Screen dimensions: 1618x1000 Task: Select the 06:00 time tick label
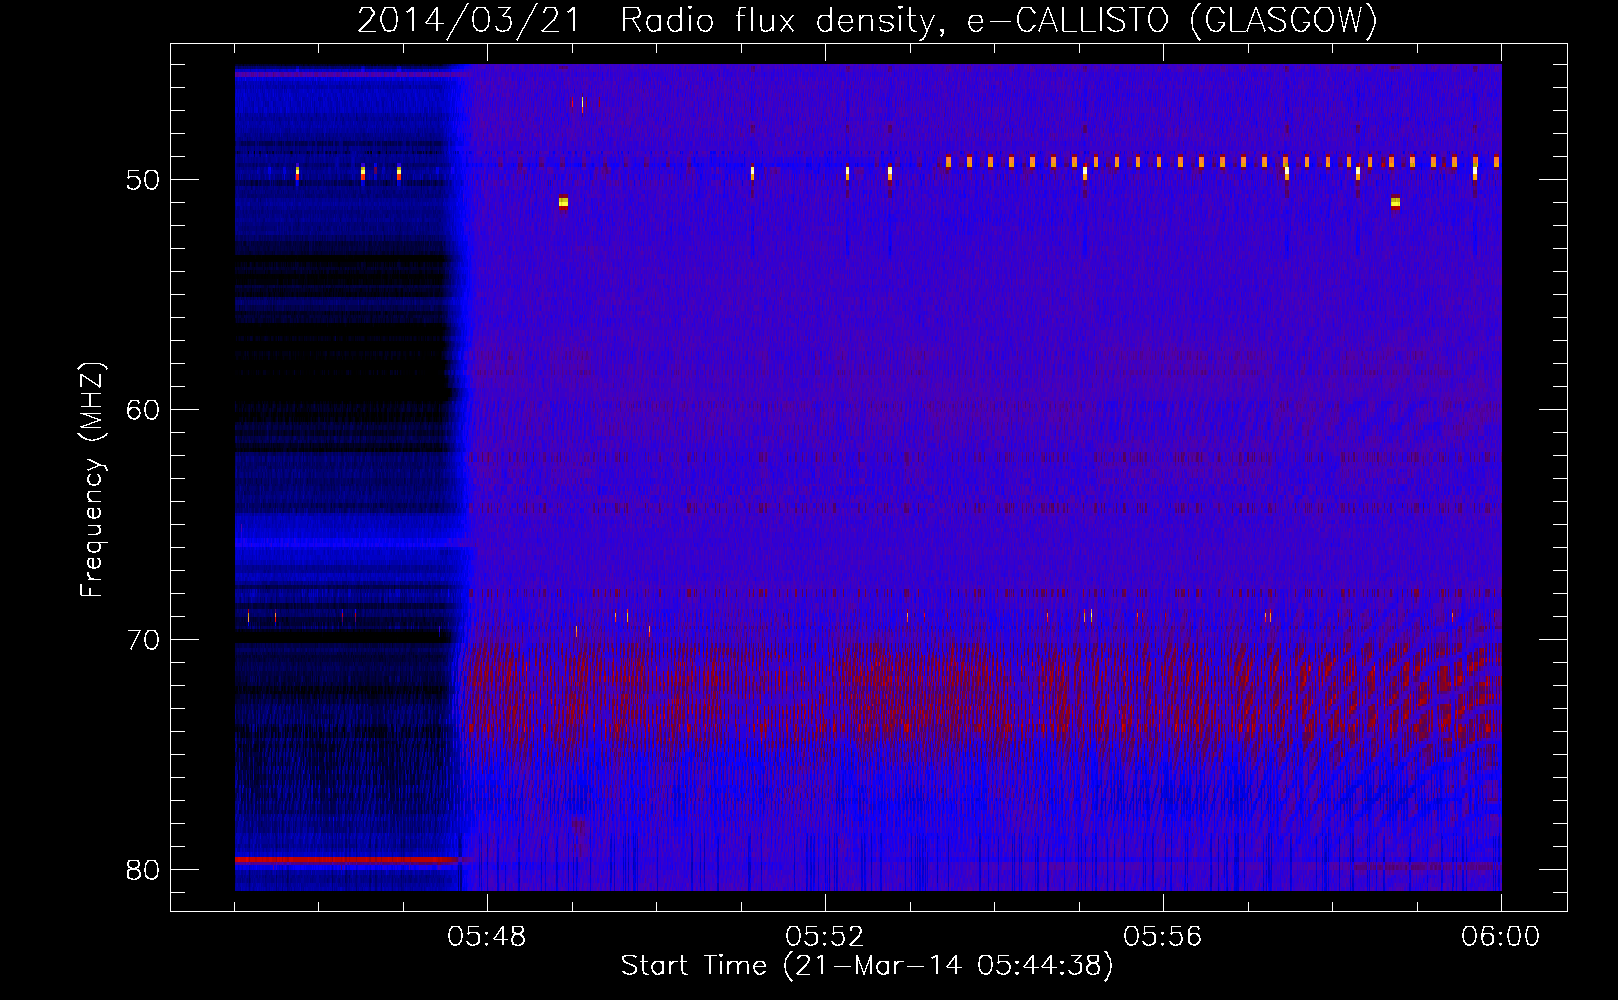coord(1501,937)
